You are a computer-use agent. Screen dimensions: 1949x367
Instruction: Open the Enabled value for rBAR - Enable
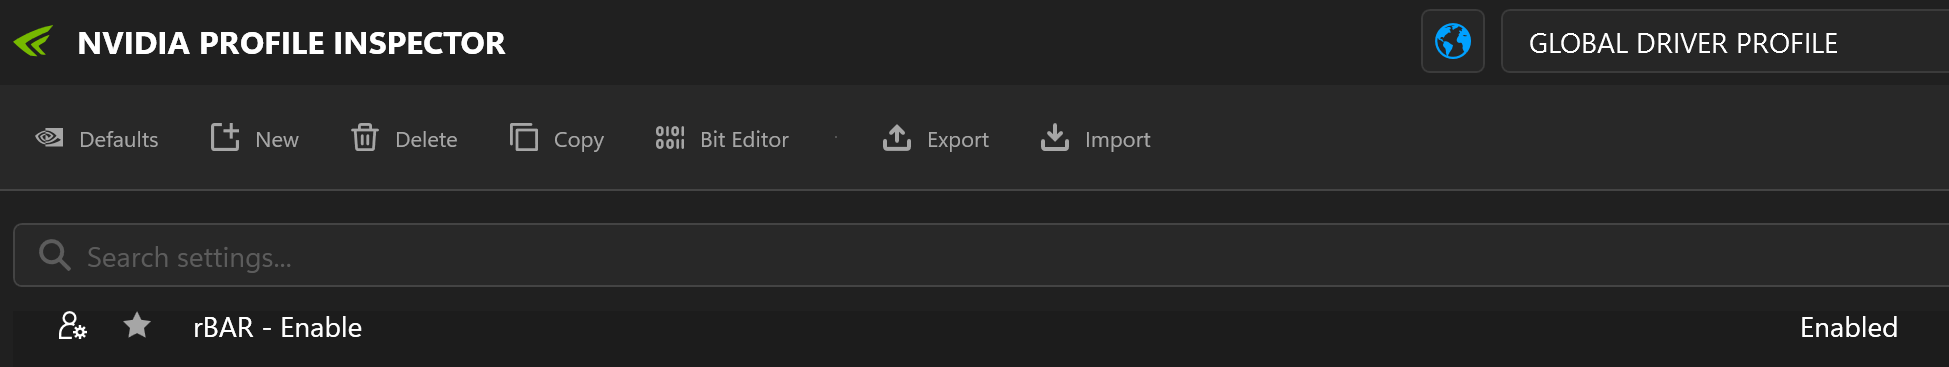click(x=1849, y=327)
